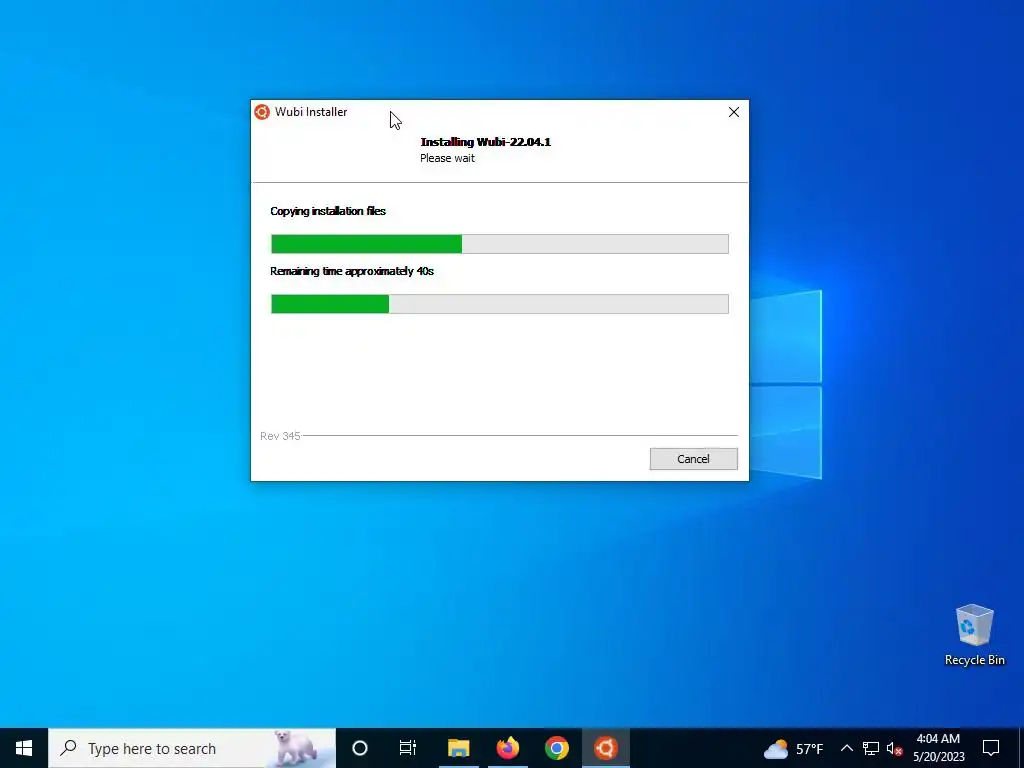Open the clock showing 4:04 AM
The width and height of the screenshot is (1024, 768).
[938, 748]
